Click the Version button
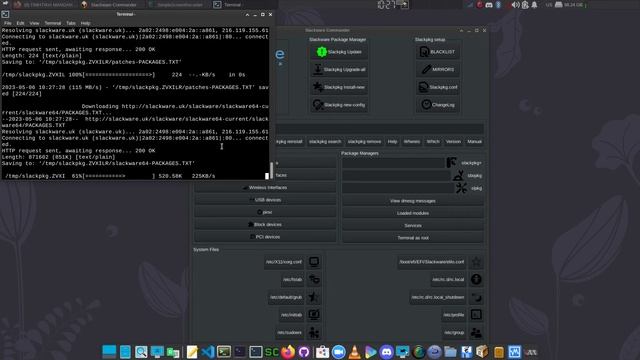The width and height of the screenshot is (640, 360). click(x=453, y=142)
